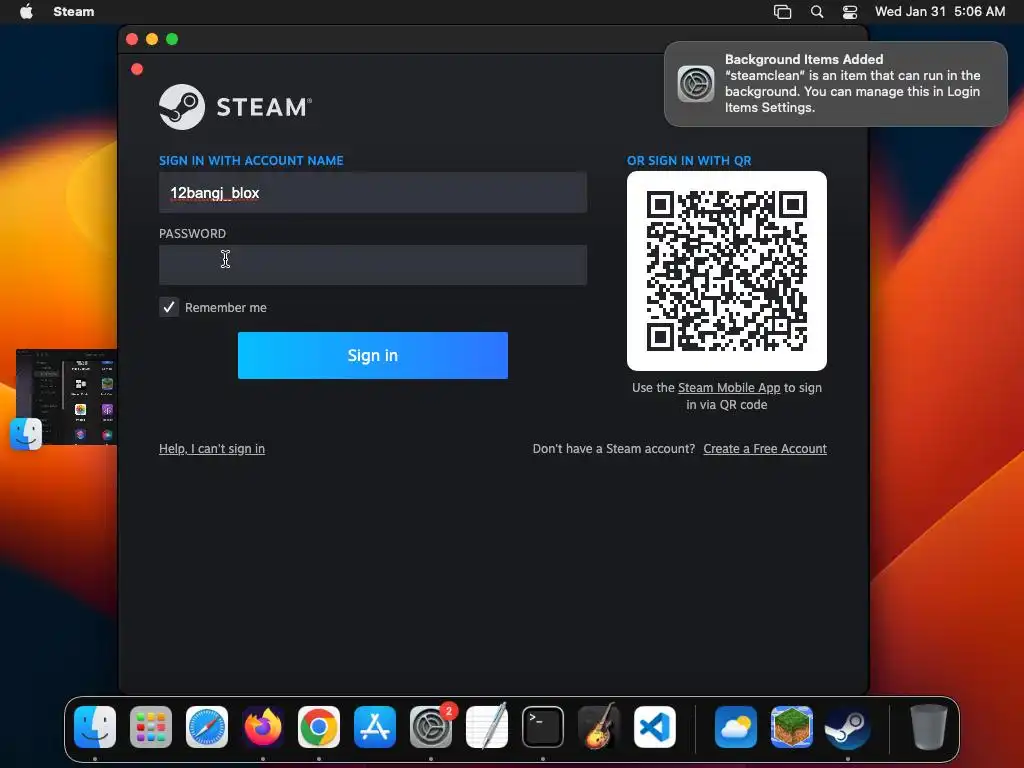
Task: Close the Steam window with the red title bar button
Action: point(132,39)
